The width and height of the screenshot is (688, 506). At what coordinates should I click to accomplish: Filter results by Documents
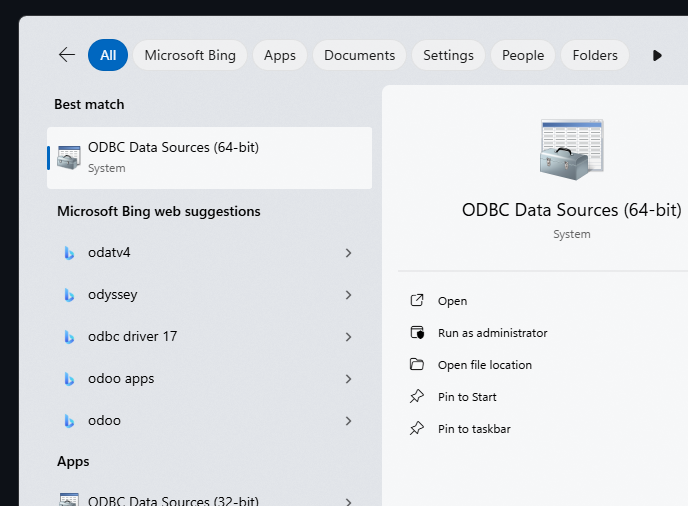pyautogui.click(x=359, y=55)
